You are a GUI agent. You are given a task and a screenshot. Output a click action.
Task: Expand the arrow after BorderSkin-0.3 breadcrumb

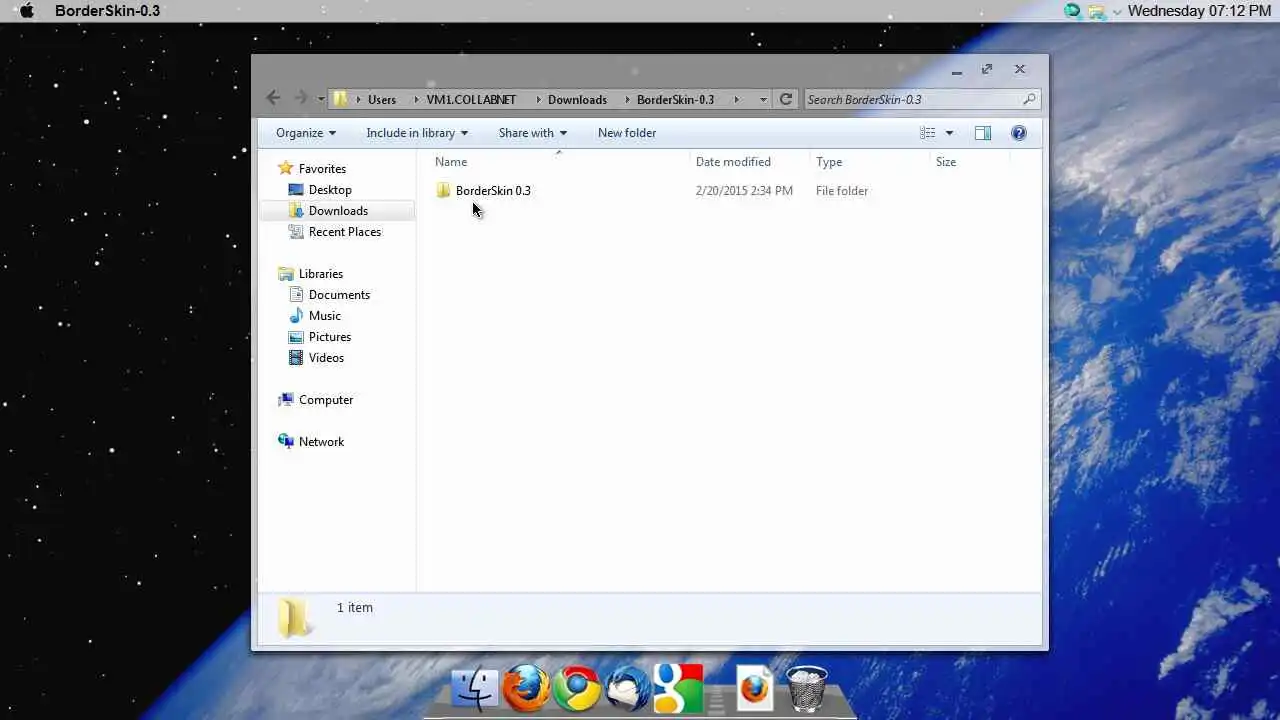click(737, 99)
